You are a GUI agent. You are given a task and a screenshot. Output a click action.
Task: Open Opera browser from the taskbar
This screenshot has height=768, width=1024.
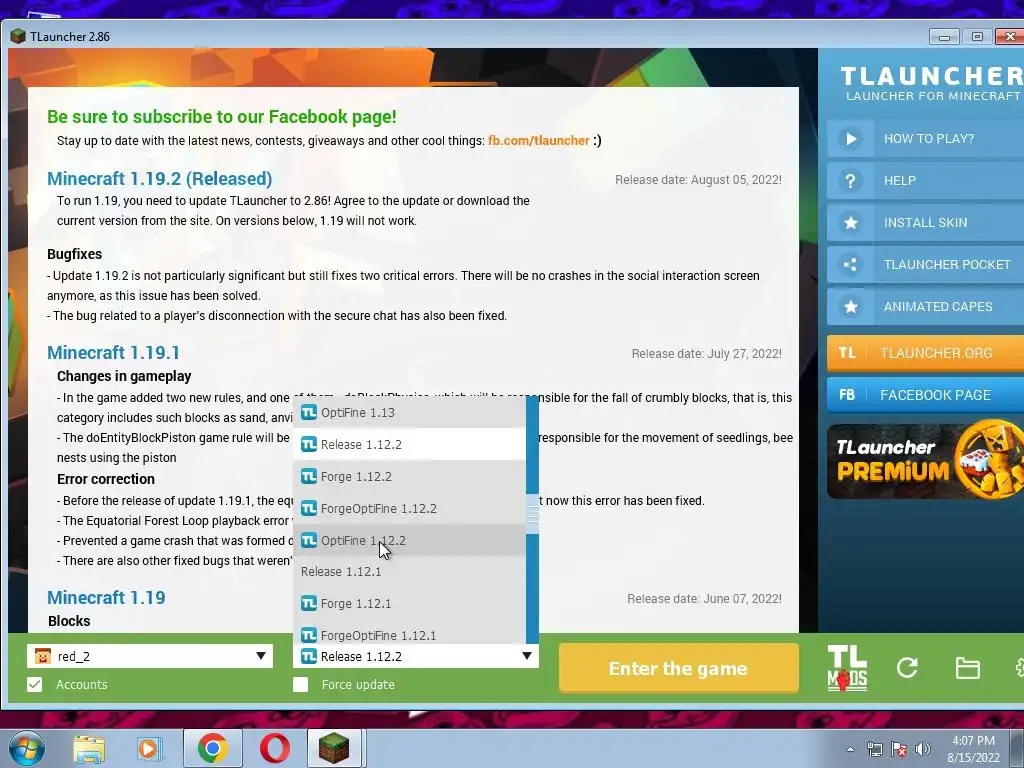pos(275,748)
